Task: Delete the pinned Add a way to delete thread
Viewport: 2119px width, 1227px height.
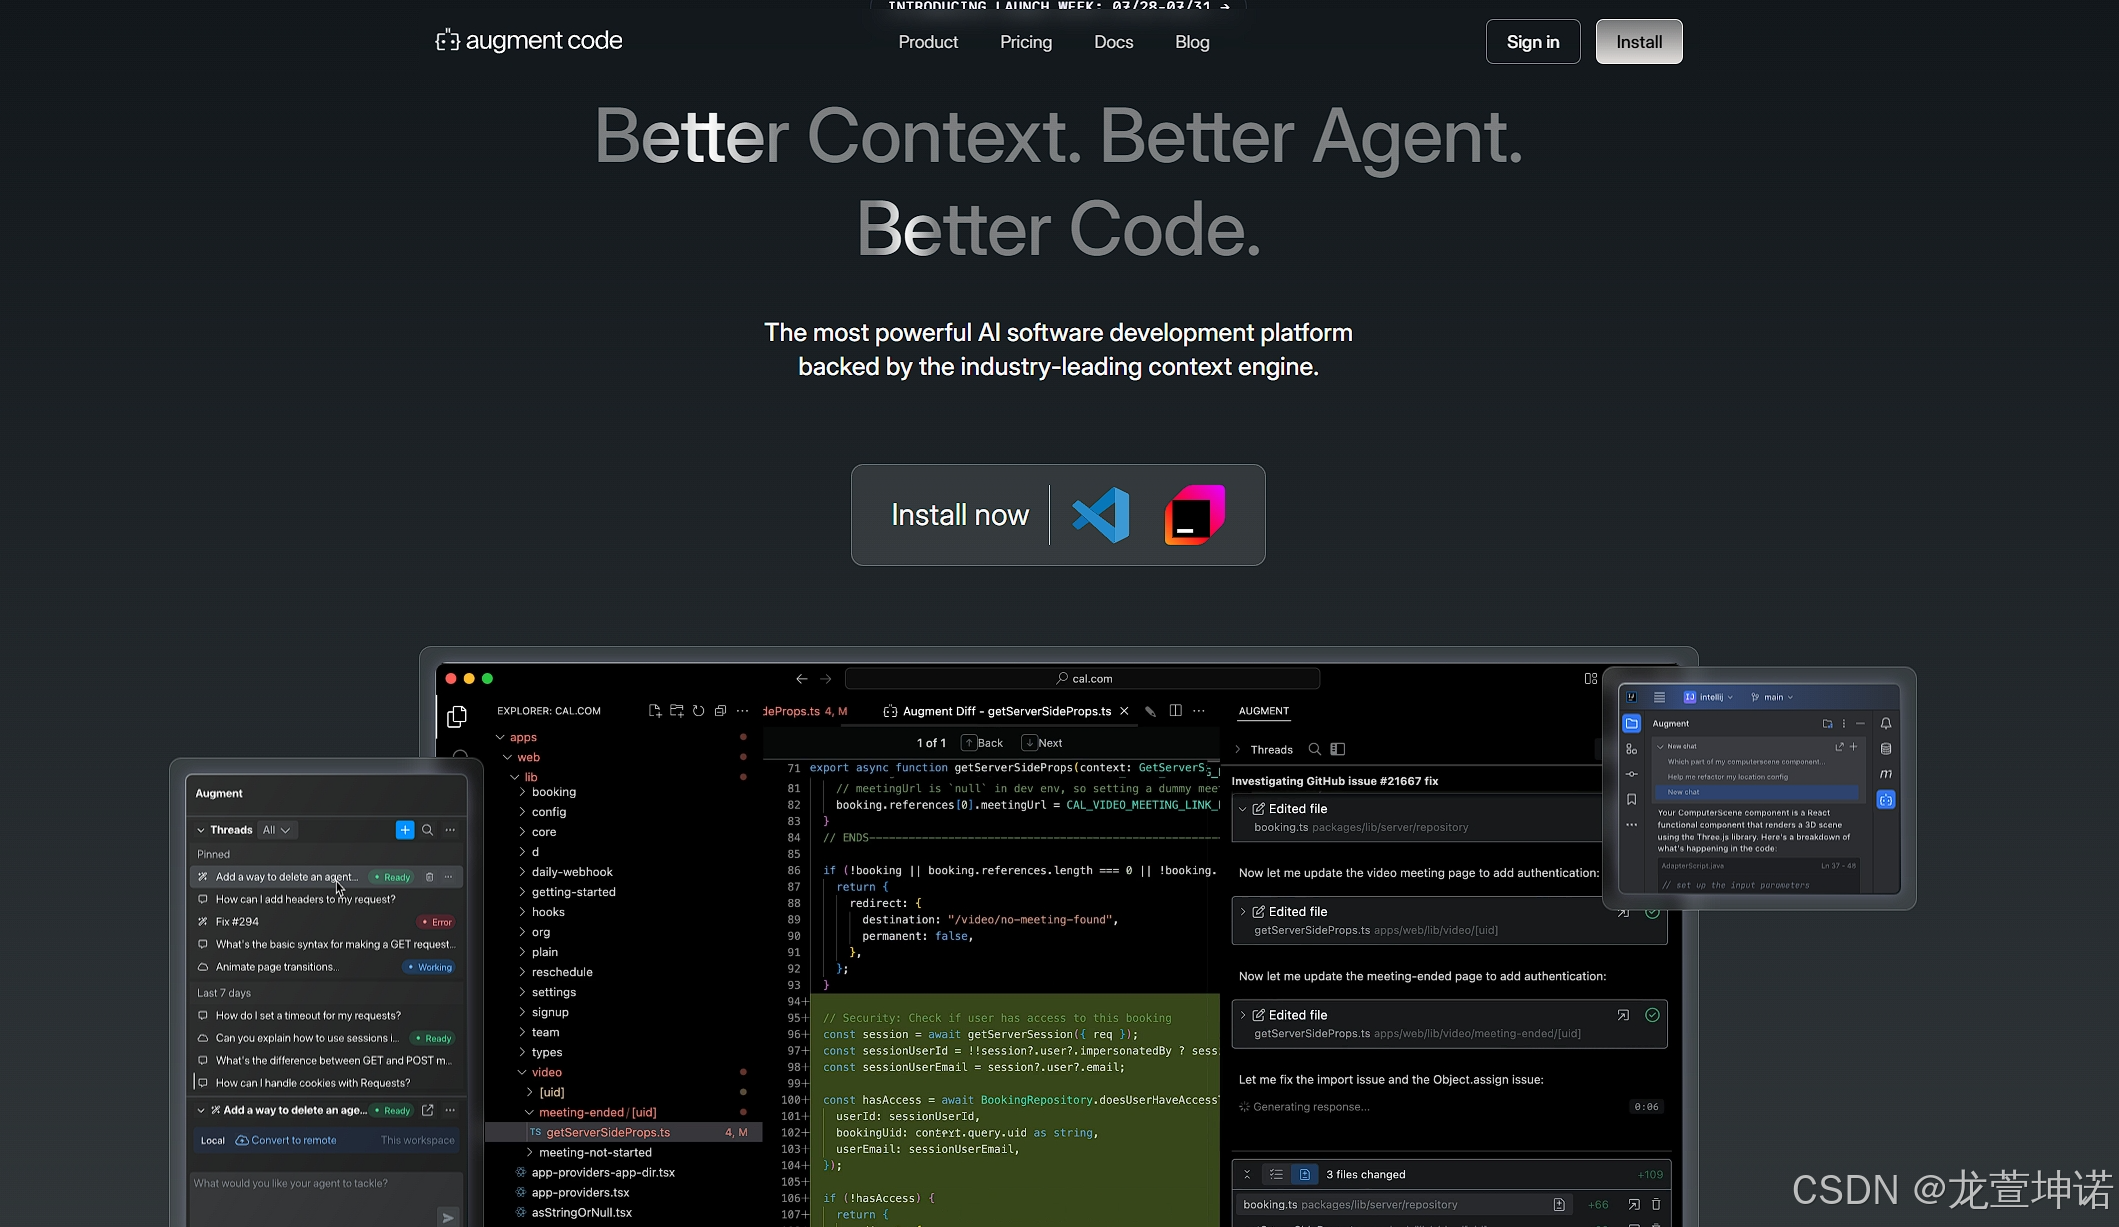Action: coord(430,877)
